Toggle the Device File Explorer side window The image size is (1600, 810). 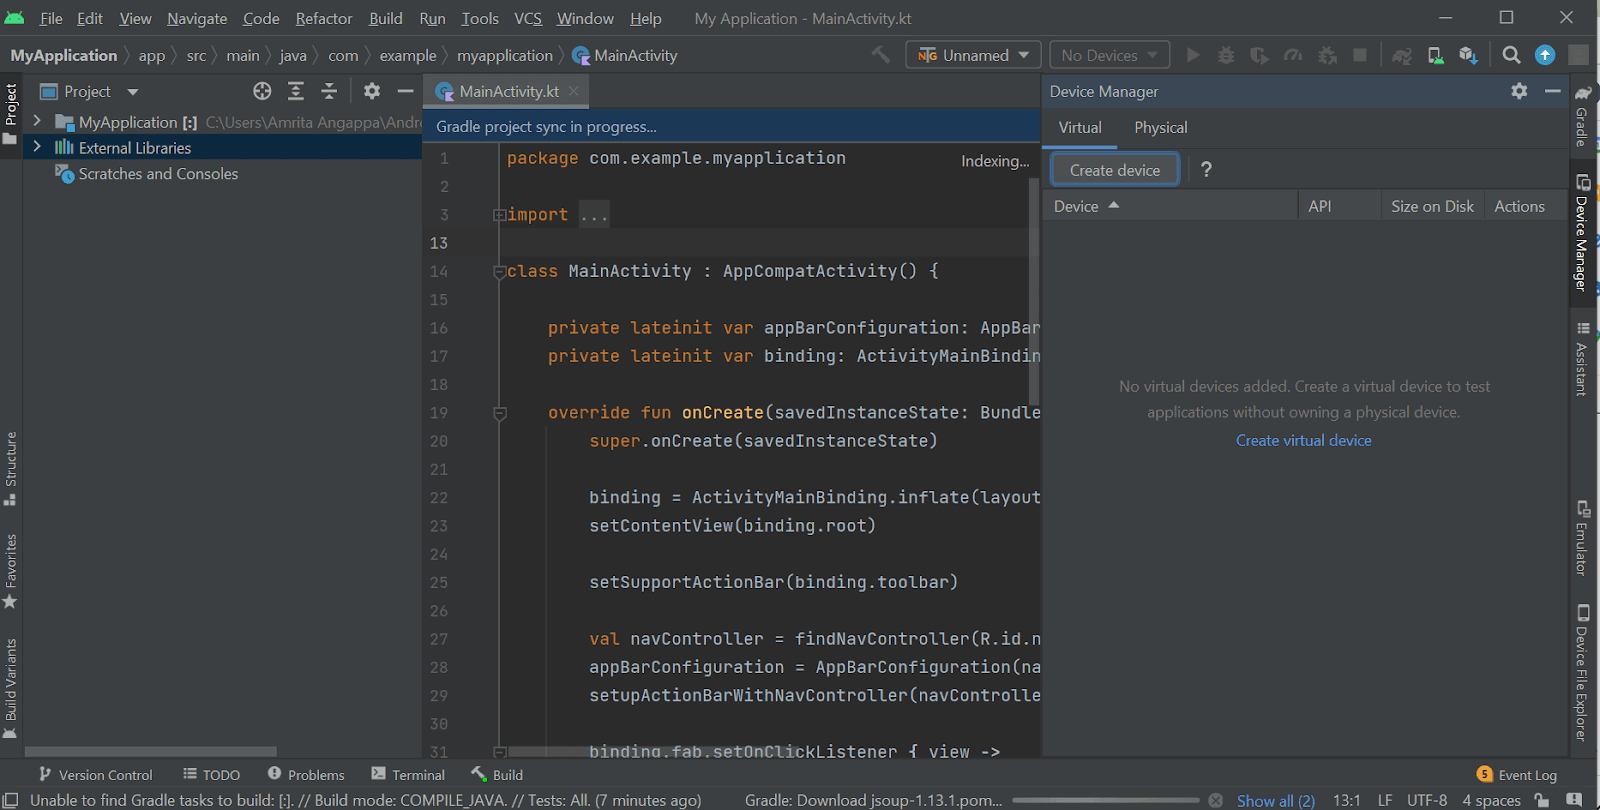click(x=1582, y=673)
